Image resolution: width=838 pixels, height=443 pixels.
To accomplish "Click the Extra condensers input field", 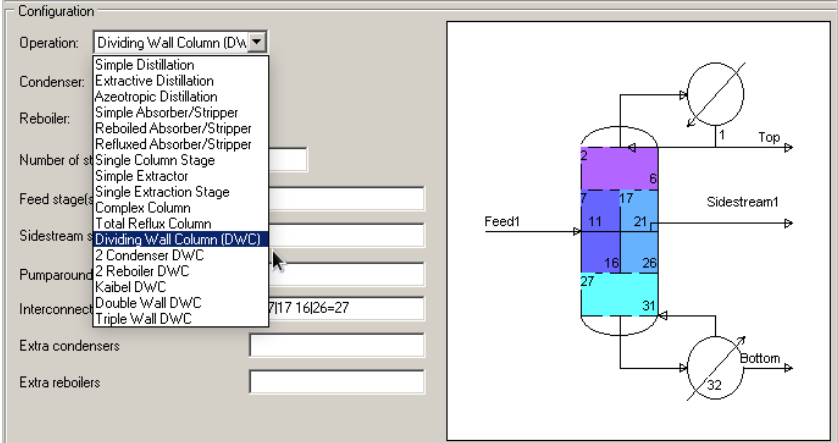I will pos(336,346).
